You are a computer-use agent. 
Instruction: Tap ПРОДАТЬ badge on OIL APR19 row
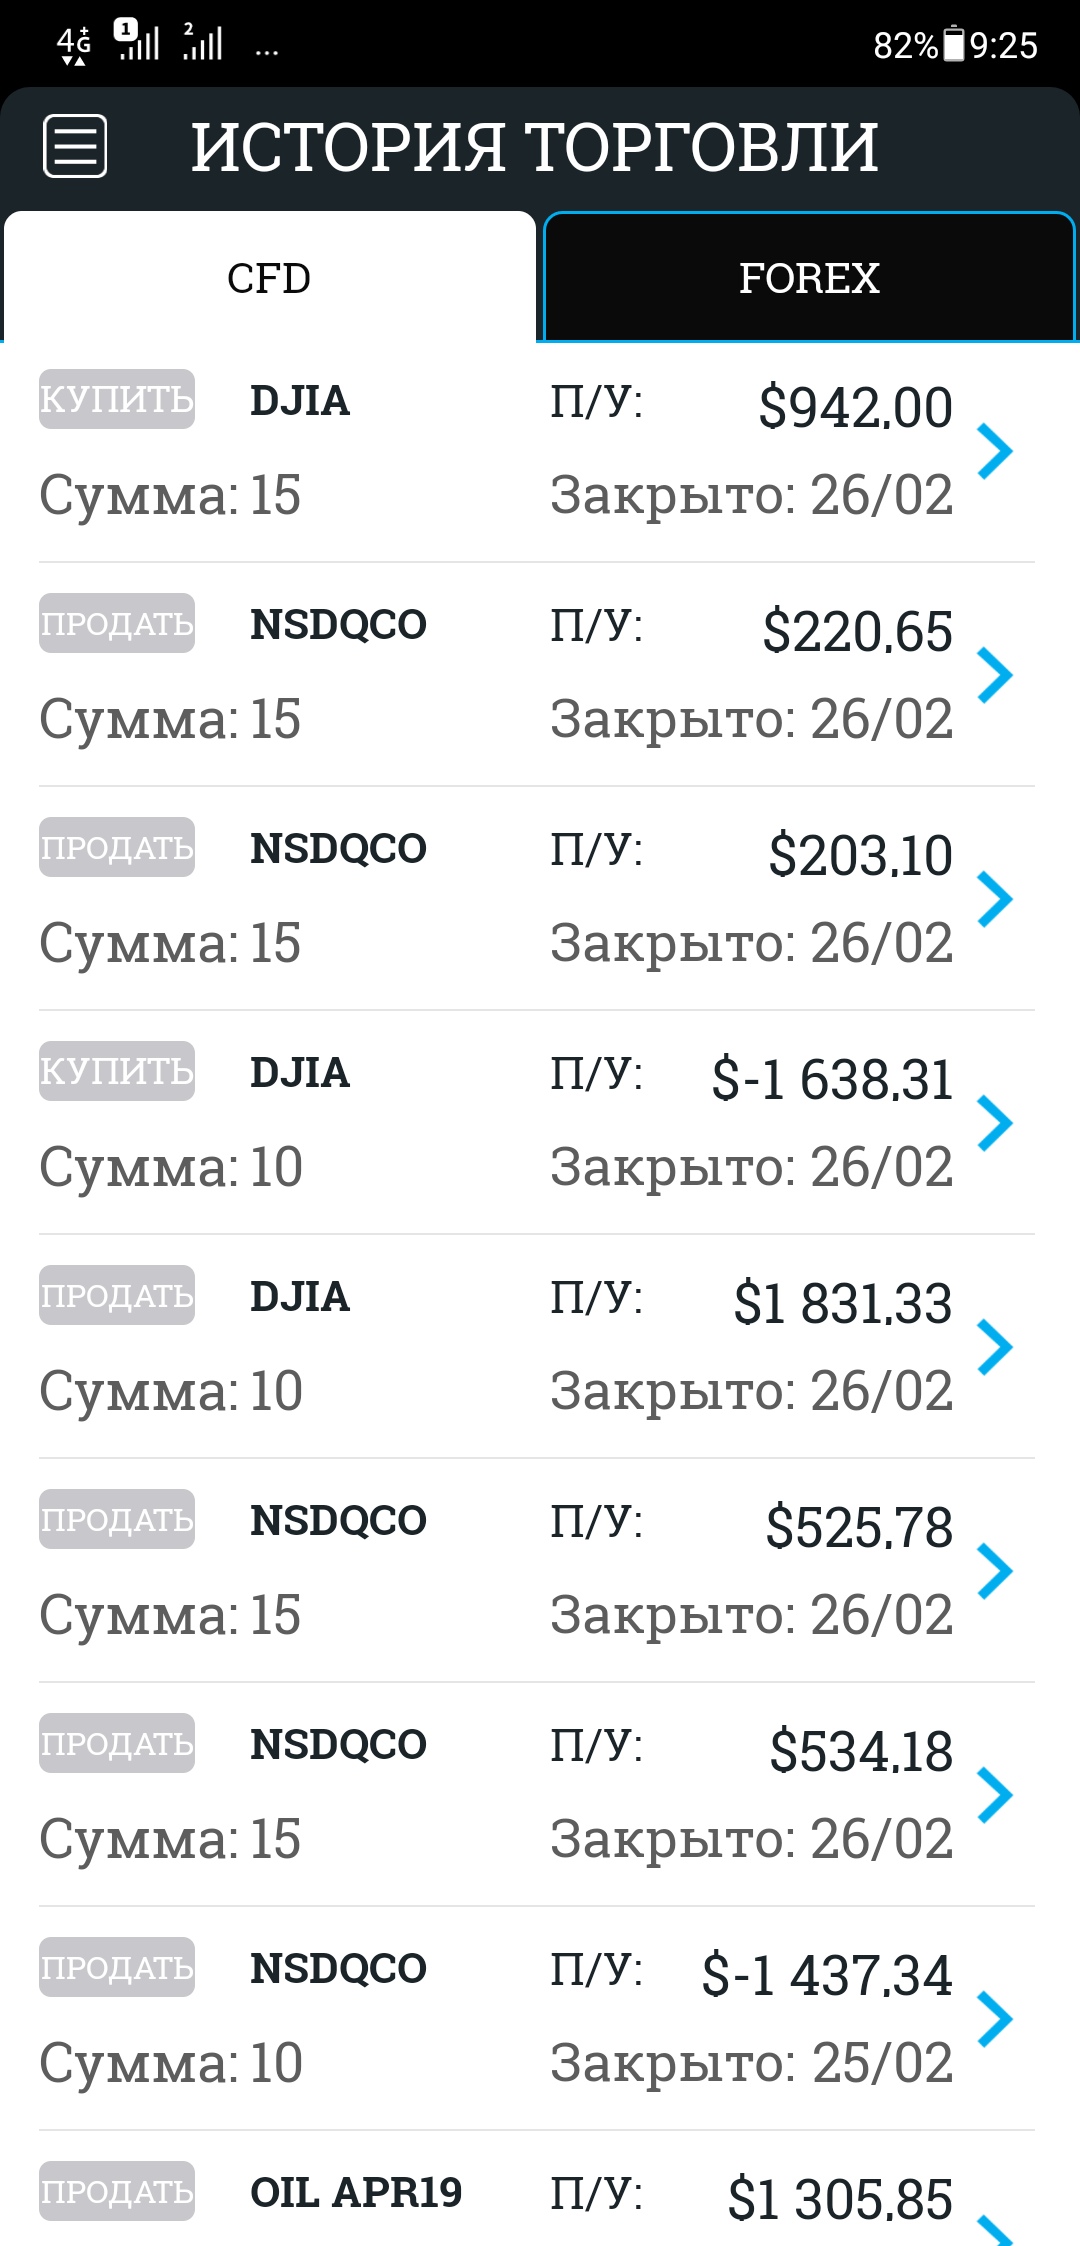pyautogui.click(x=117, y=2191)
